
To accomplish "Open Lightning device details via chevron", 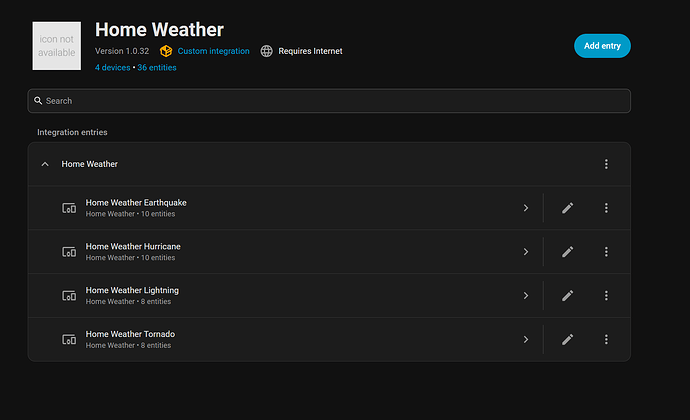I will [x=526, y=295].
